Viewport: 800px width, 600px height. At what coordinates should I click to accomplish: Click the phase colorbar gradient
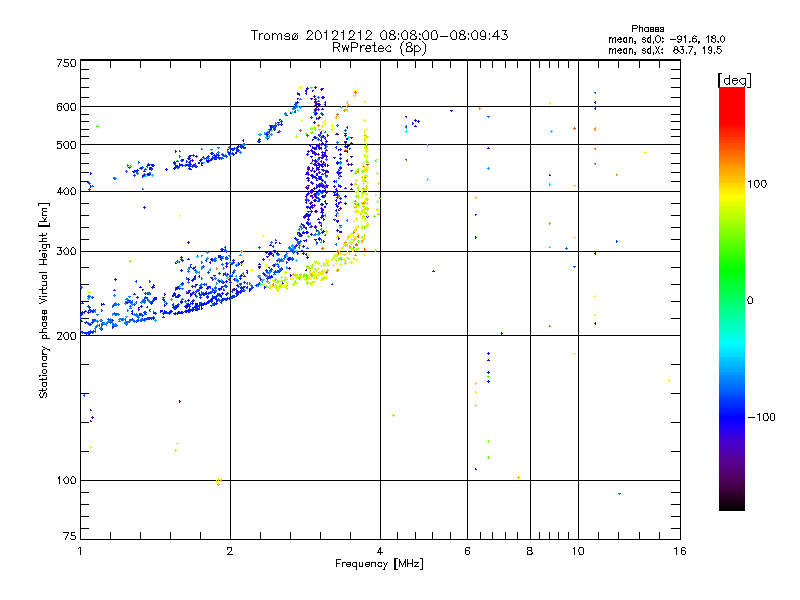click(732, 298)
